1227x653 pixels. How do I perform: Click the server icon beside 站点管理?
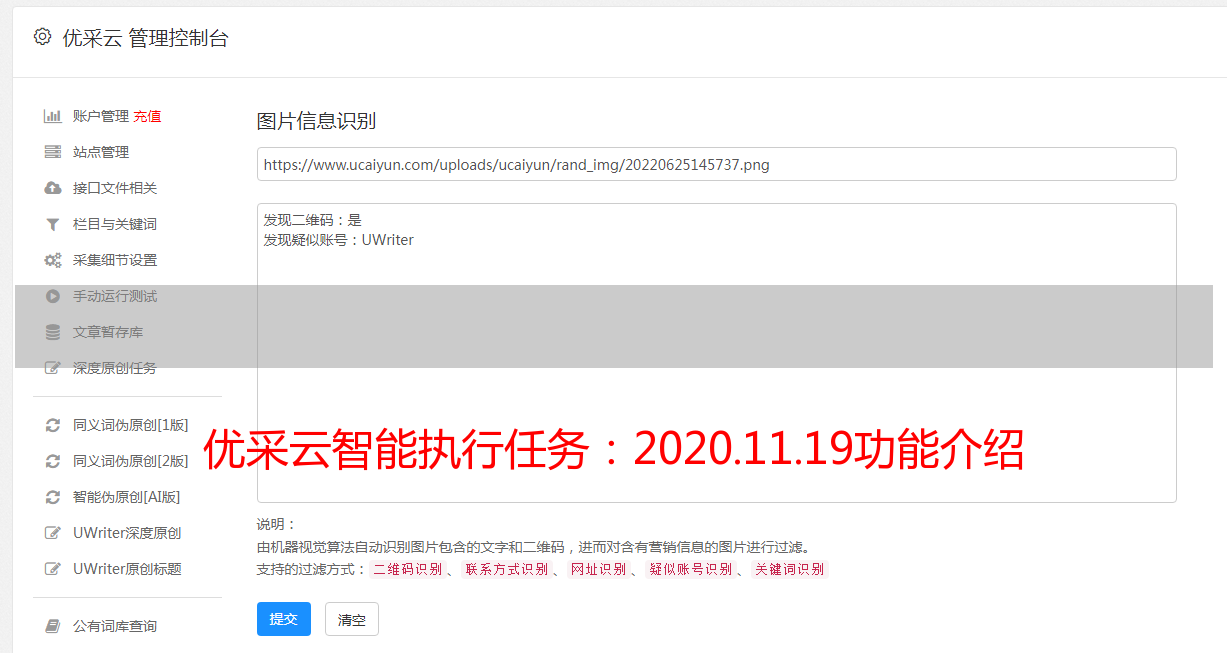[53, 152]
